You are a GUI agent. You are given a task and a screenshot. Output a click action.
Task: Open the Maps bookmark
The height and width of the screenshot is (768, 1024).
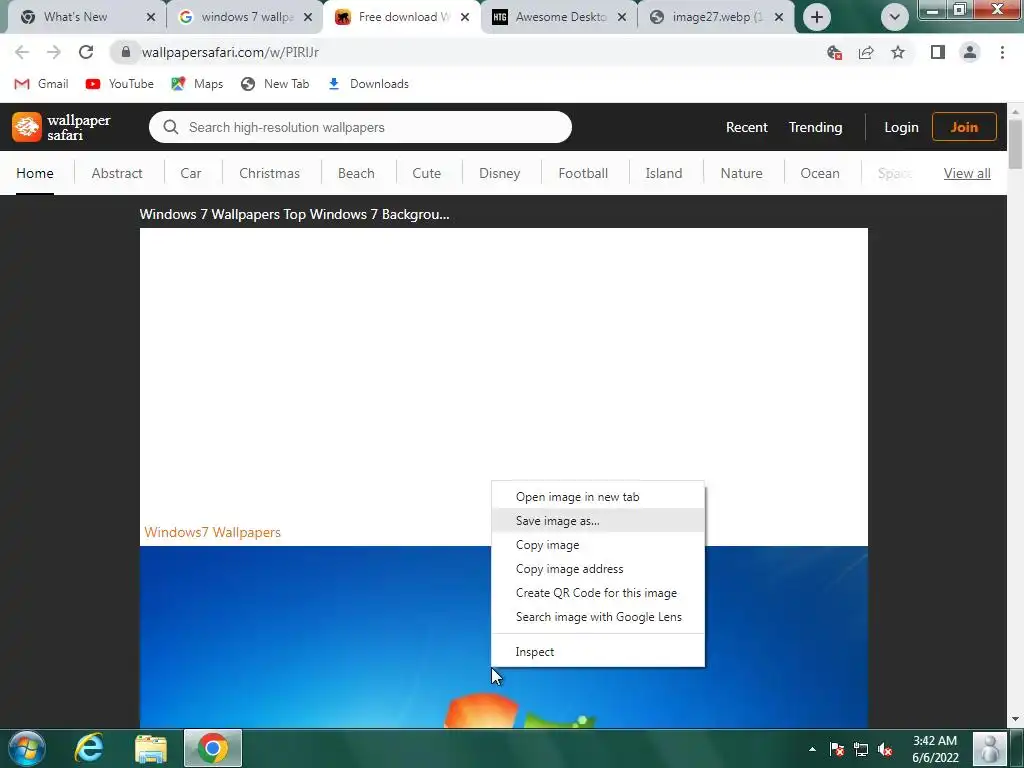(197, 84)
